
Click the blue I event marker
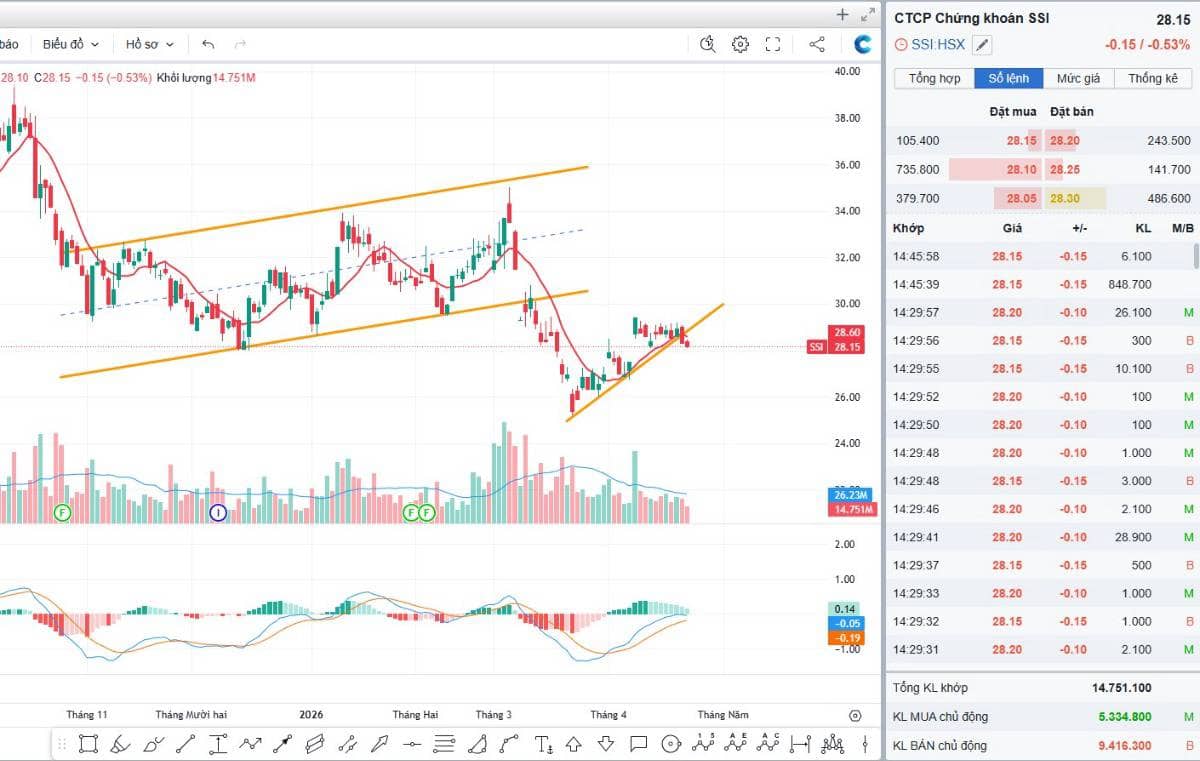click(218, 513)
